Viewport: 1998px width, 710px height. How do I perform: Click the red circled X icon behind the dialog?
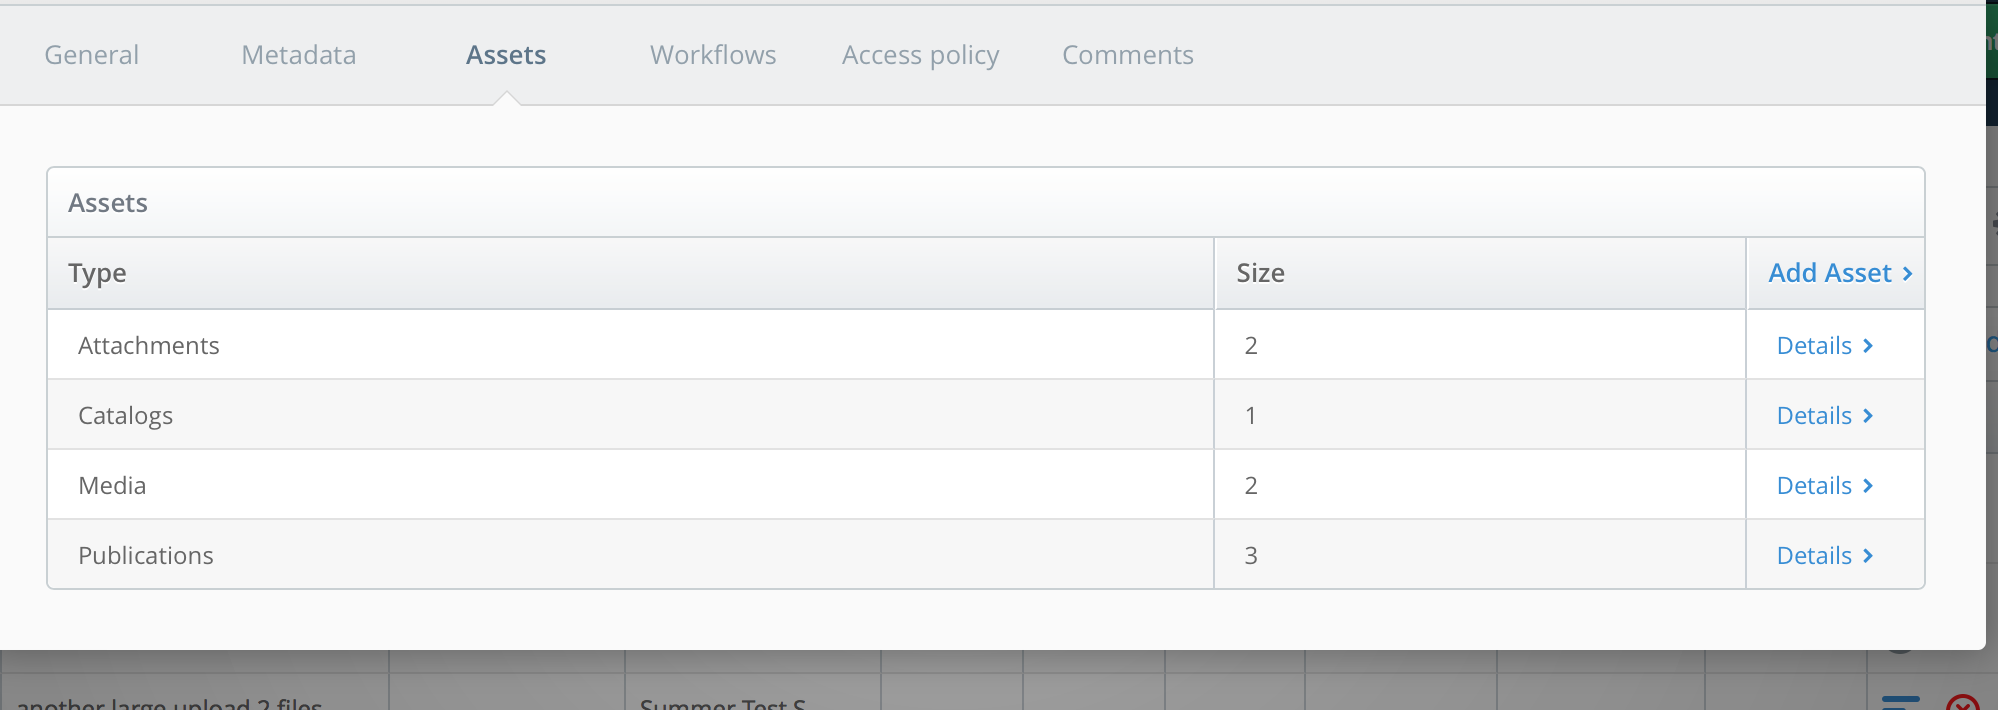(x=1962, y=704)
